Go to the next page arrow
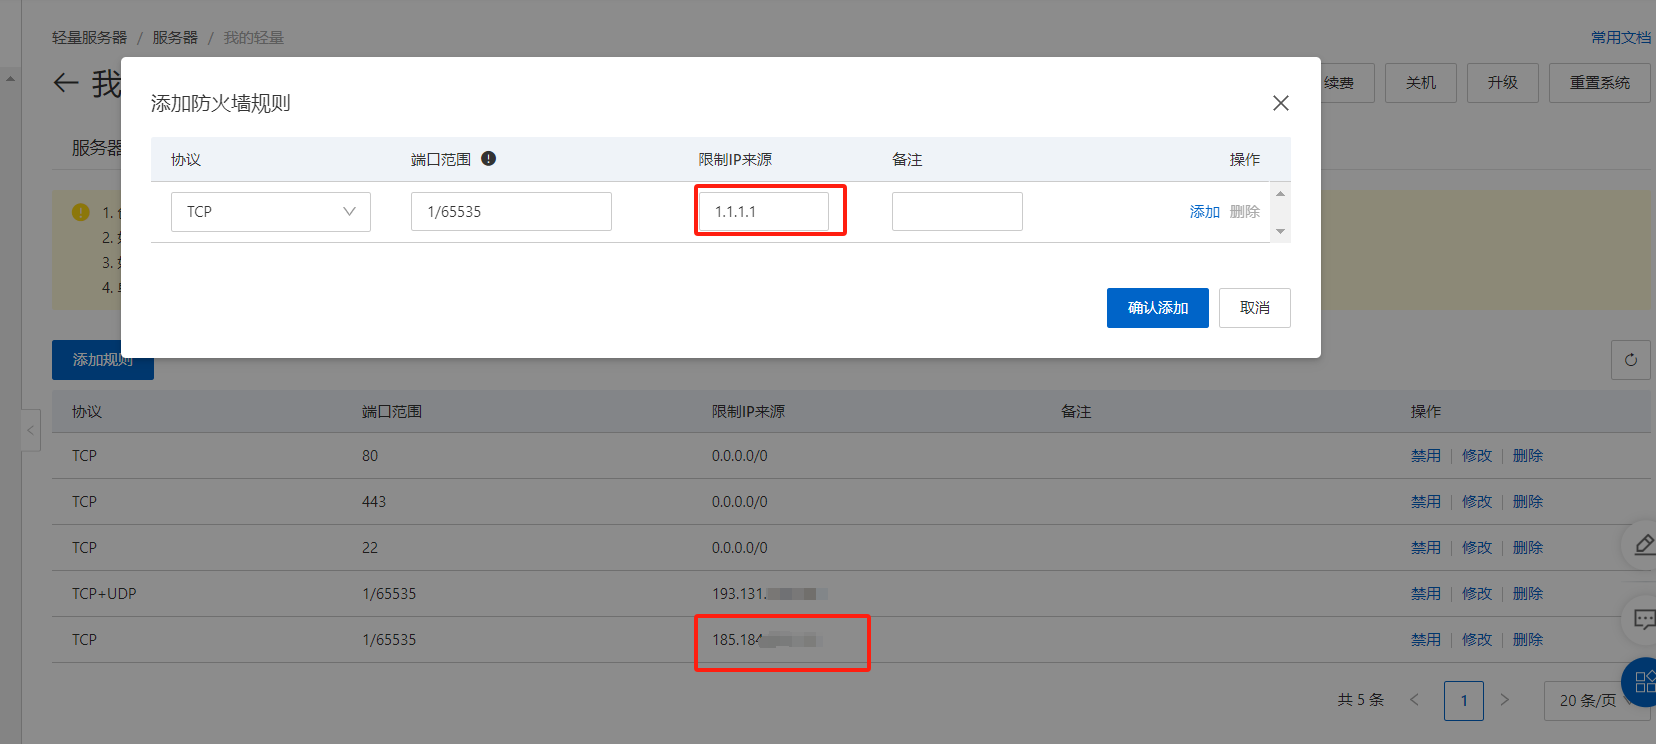This screenshot has width=1656, height=744. pos(1504,700)
